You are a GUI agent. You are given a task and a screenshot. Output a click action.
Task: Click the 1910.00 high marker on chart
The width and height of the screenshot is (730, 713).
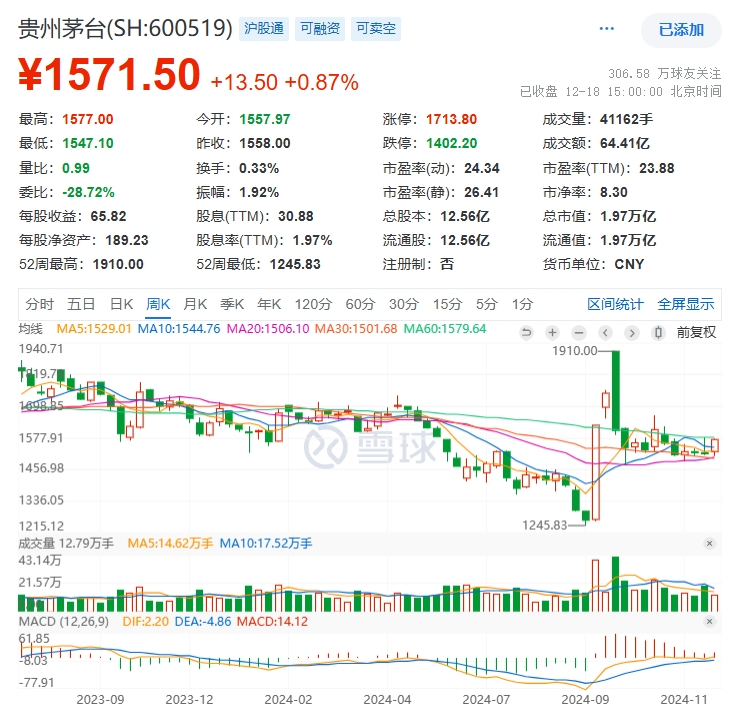coord(575,351)
